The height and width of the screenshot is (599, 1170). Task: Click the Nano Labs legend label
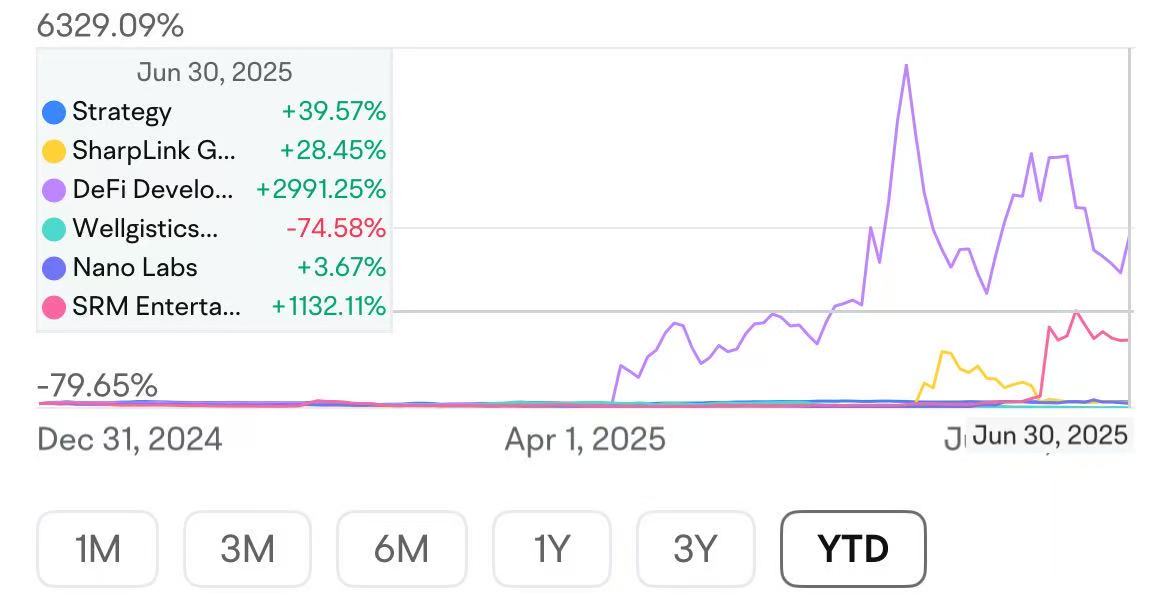click(135, 268)
